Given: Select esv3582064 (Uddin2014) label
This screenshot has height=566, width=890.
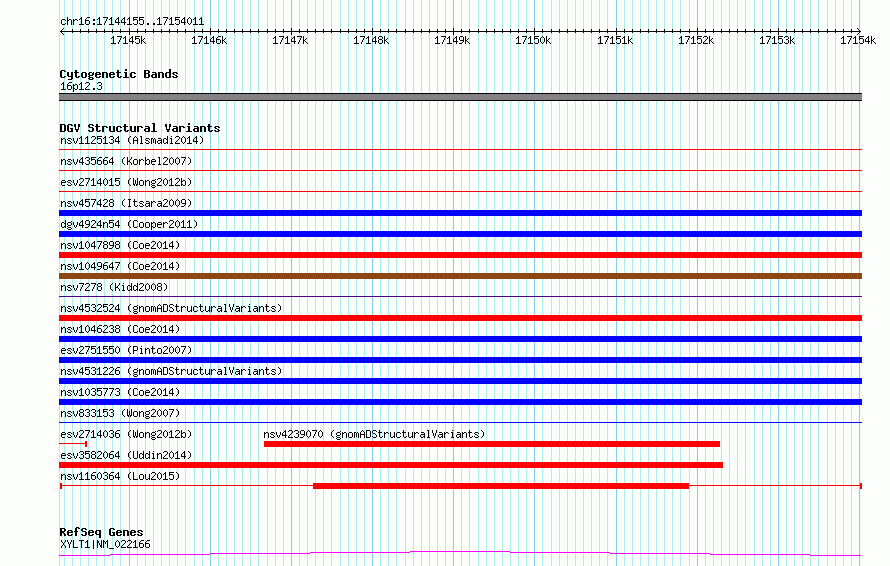Looking at the screenshot, I should [x=126, y=455].
